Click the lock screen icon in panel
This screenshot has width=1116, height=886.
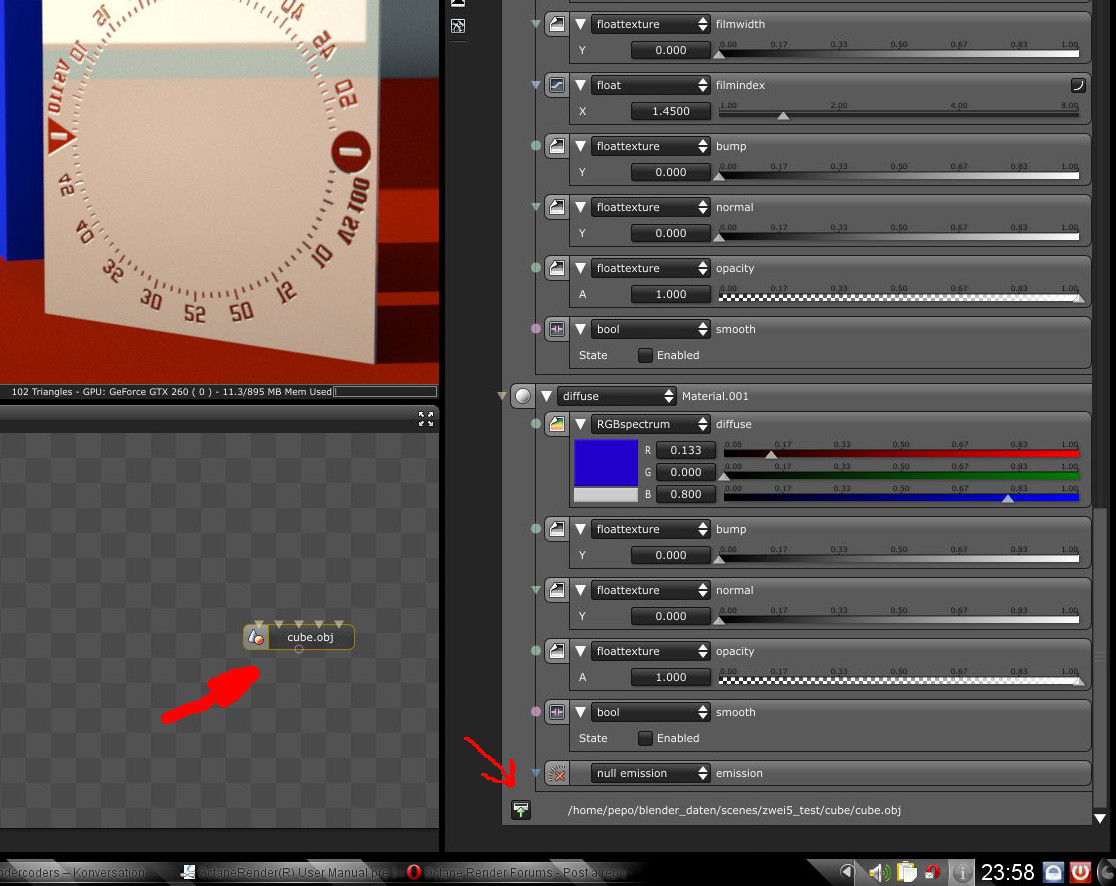pyautogui.click(x=1053, y=872)
